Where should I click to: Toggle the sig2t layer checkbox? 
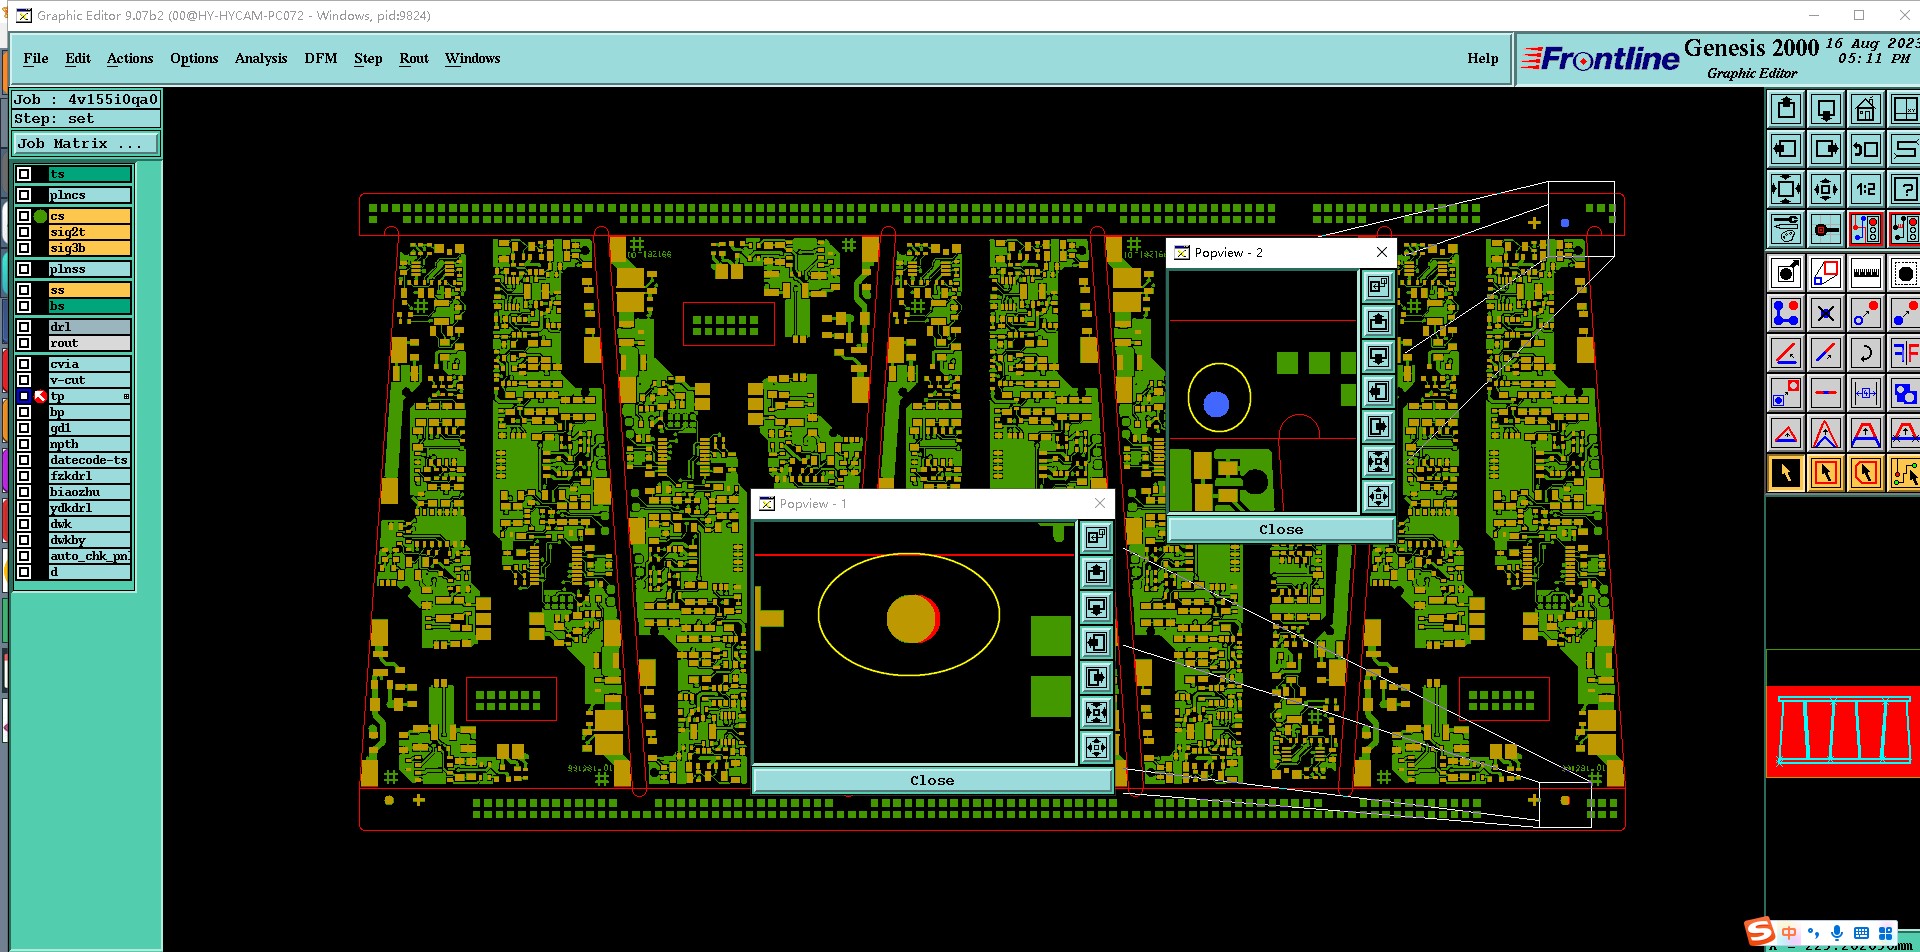click(x=24, y=232)
